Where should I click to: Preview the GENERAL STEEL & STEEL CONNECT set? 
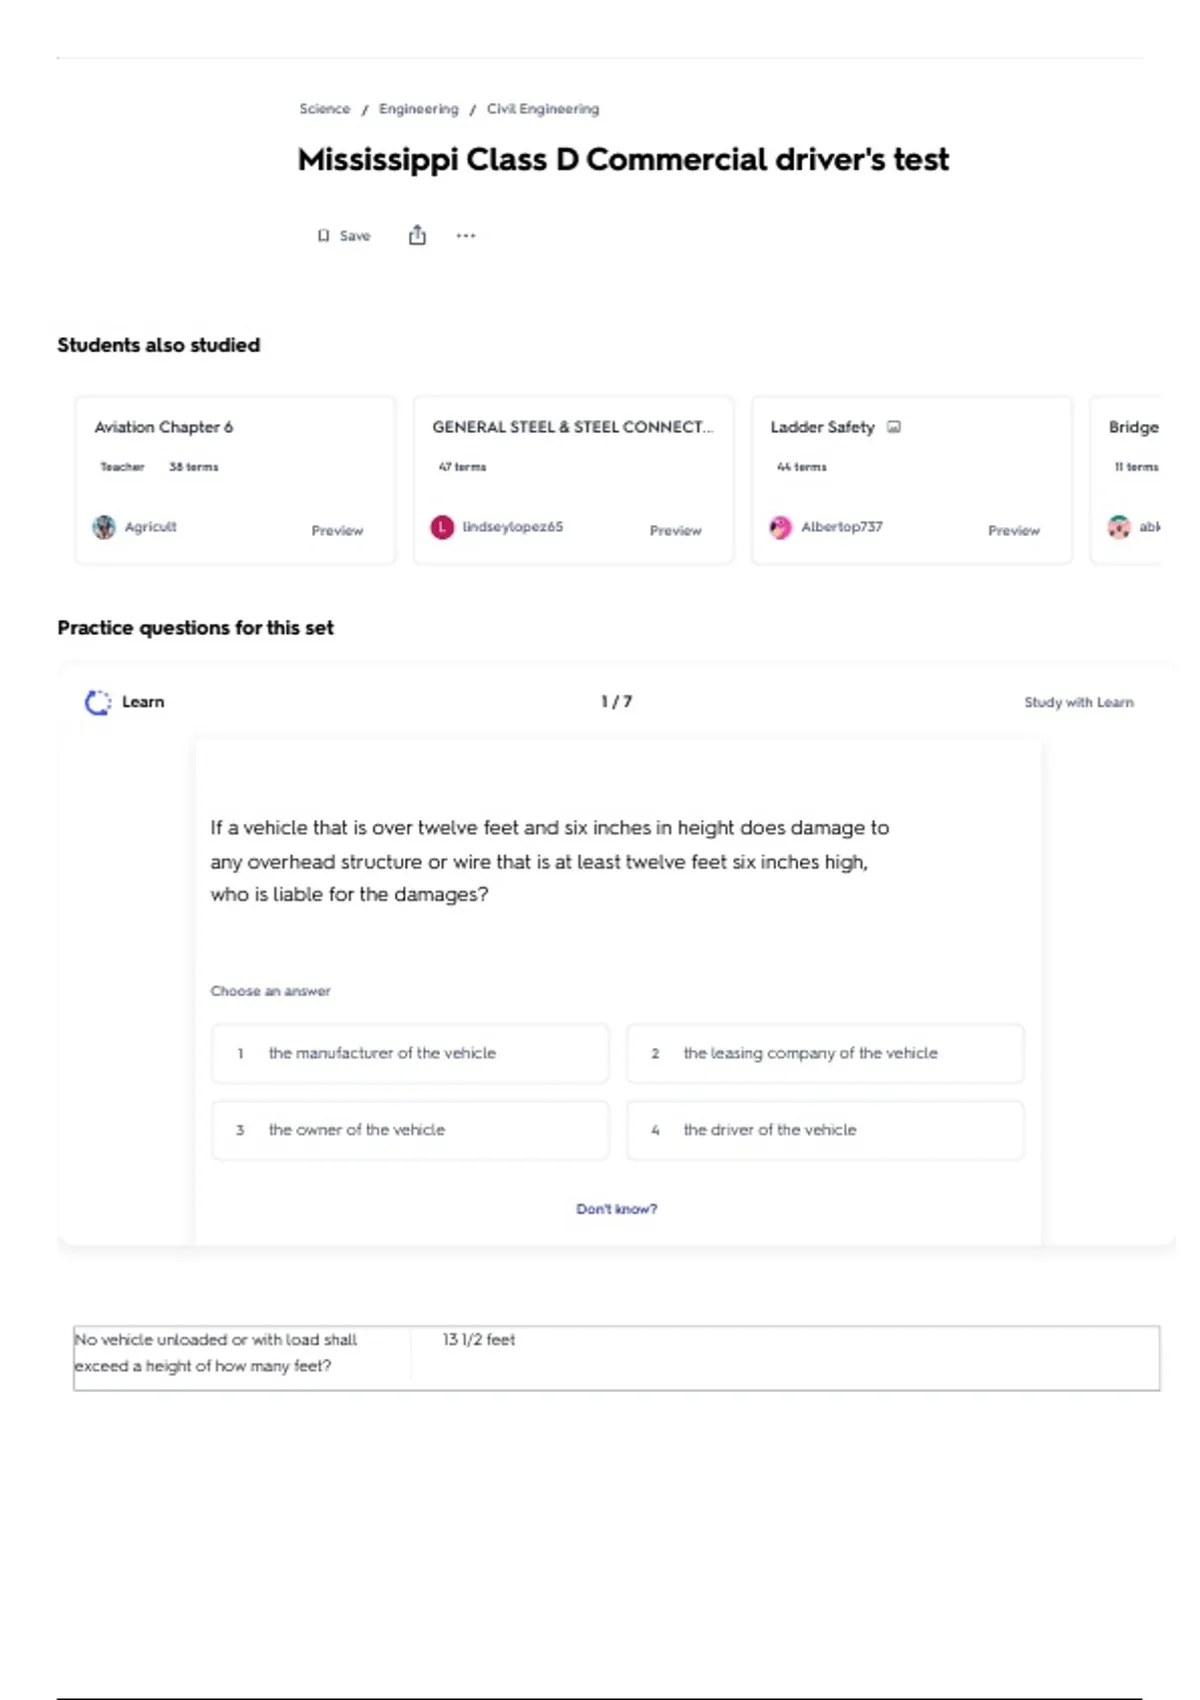pos(675,530)
